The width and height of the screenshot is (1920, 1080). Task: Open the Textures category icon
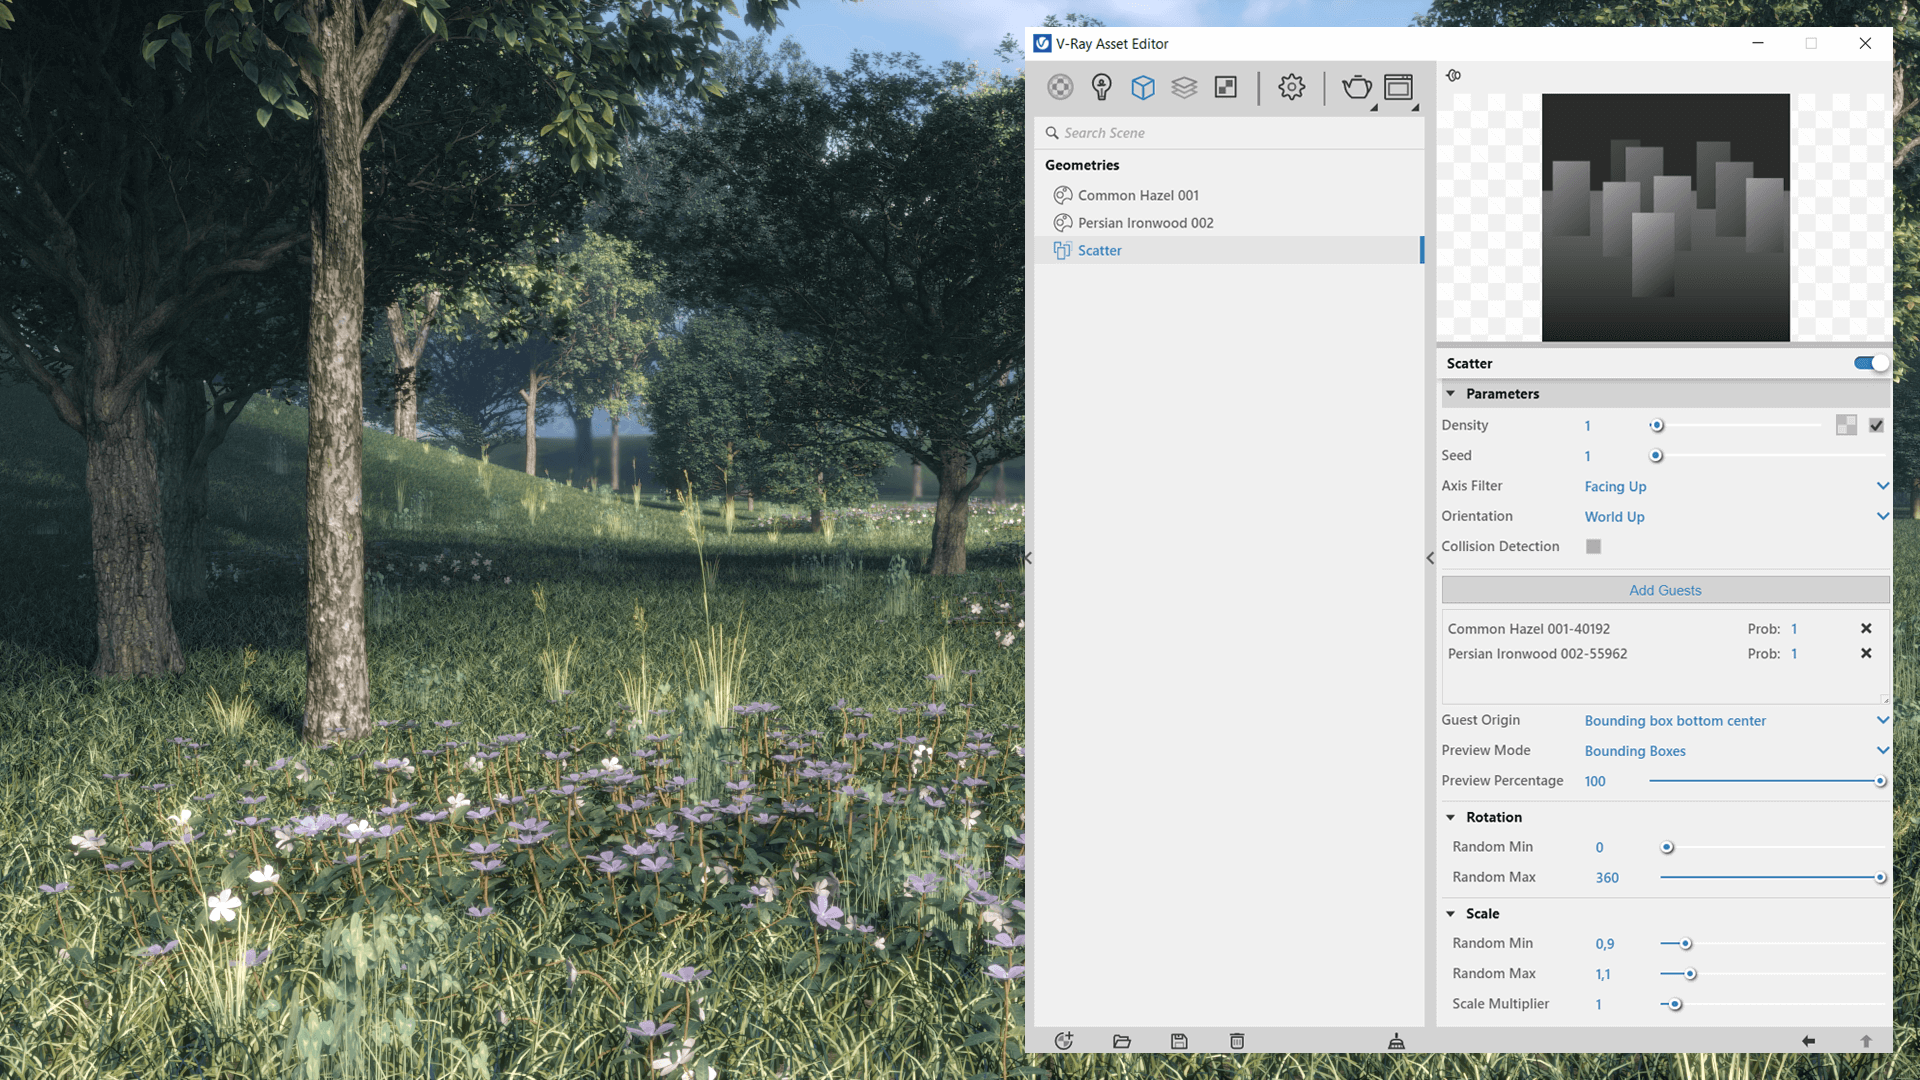click(x=1225, y=87)
